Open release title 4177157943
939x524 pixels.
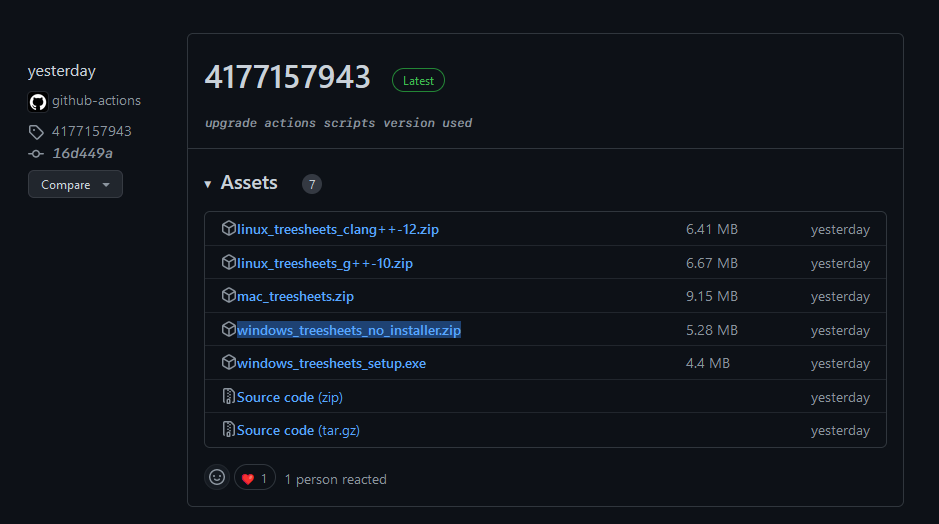pos(287,78)
